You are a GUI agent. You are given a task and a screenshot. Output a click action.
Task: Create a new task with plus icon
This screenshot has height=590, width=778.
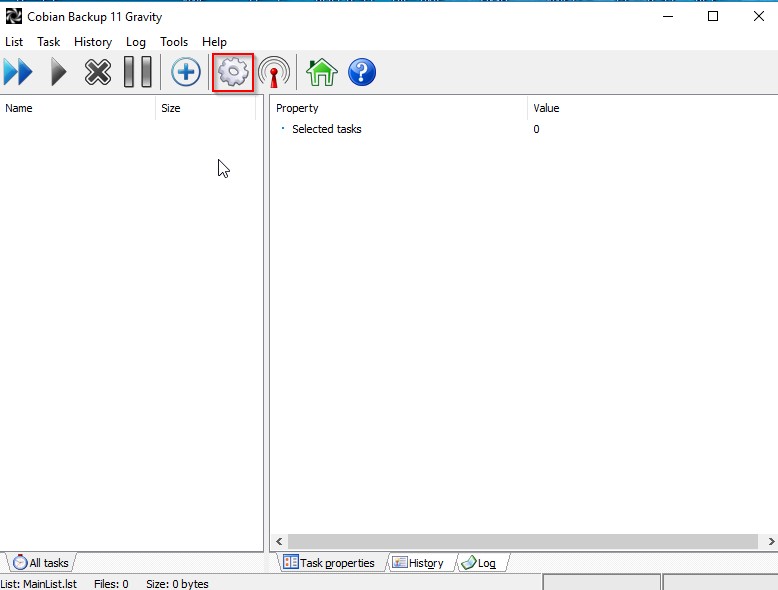click(x=185, y=73)
